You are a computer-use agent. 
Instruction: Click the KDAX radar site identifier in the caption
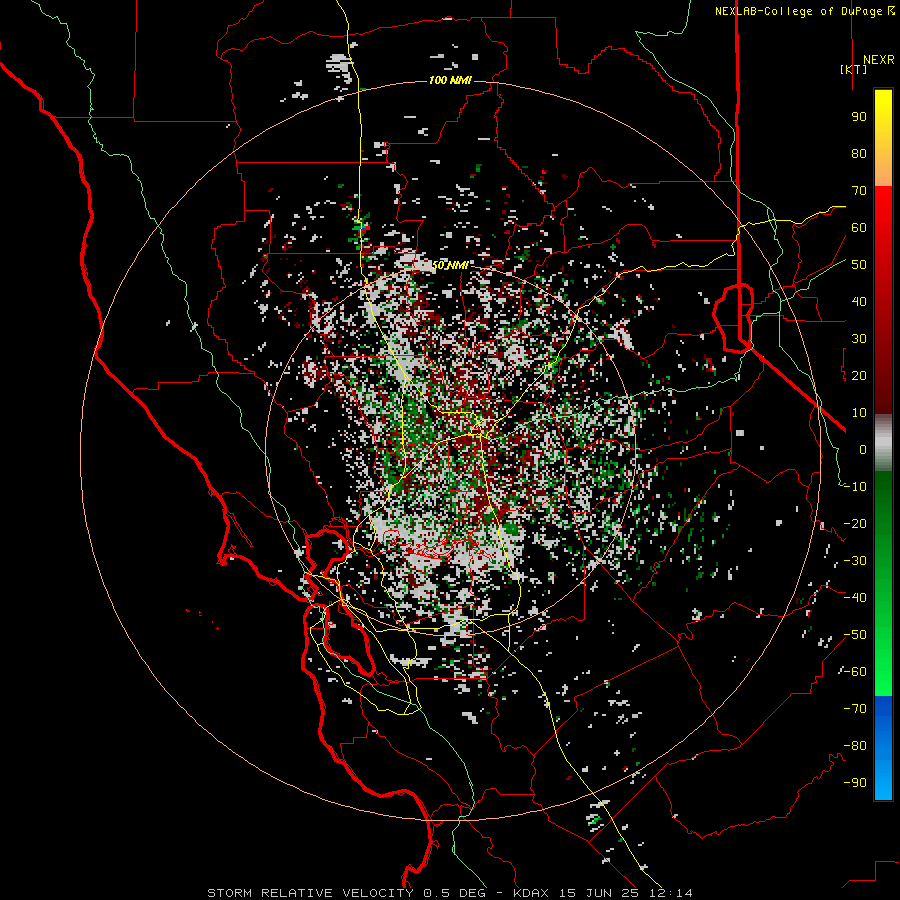[531, 893]
